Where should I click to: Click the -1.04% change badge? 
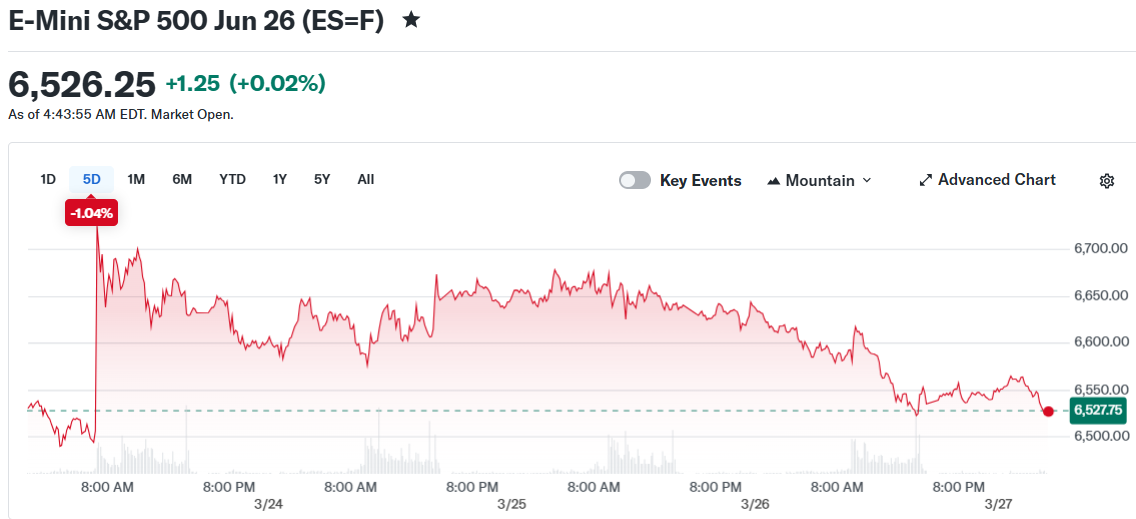(x=92, y=212)
